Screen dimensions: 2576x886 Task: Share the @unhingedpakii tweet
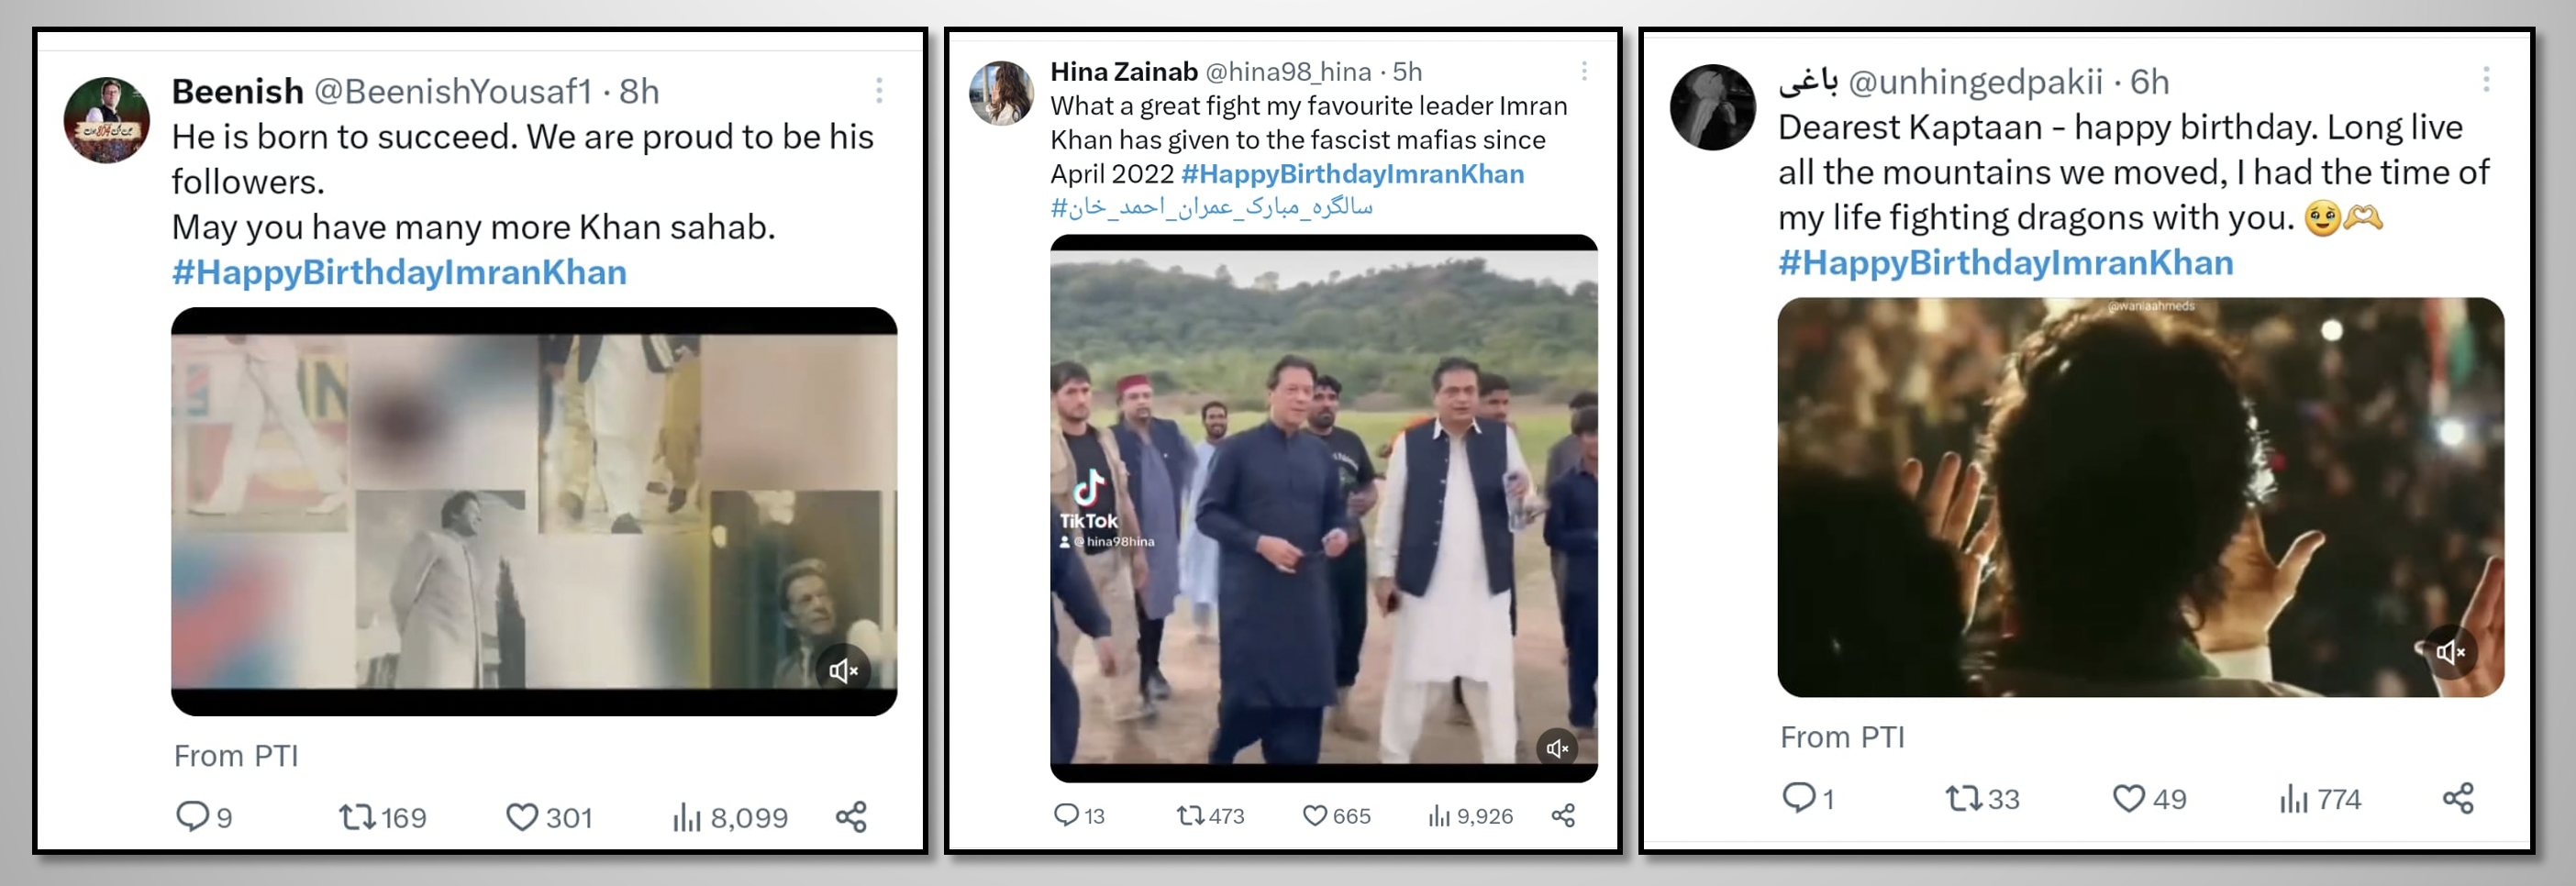pyautogui.click(x=2458, y=798)
